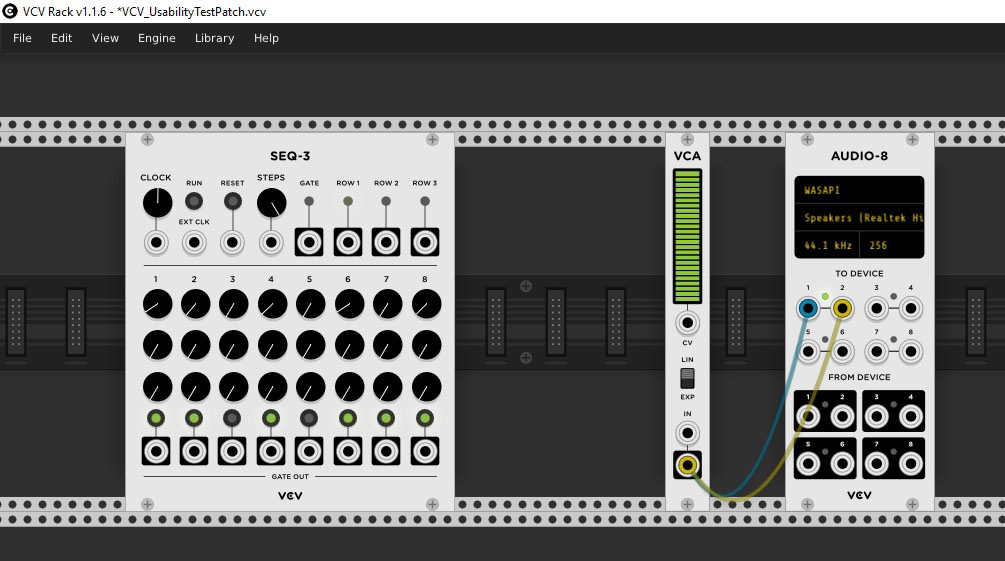The width and height of the screenshot is (1005, 561).
Task: Click step 1 gate out jack
Action: click(x=156, y=451)
